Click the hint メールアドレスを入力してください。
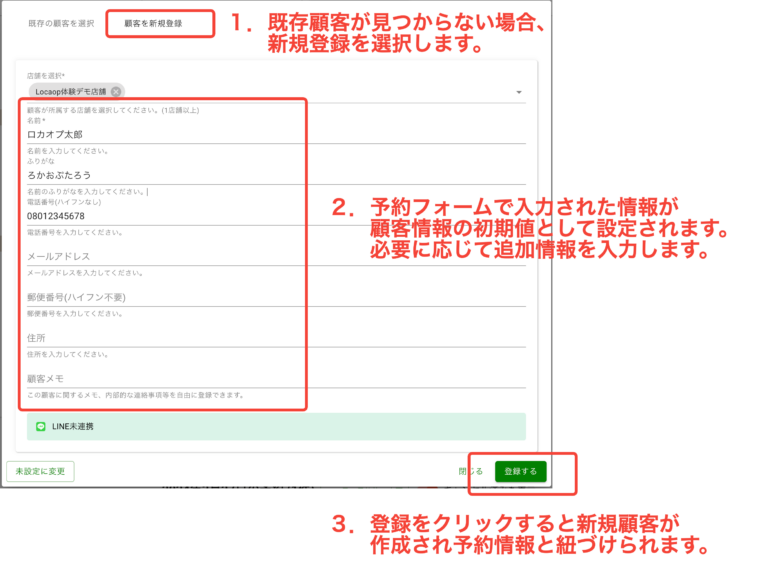This screenshot has width=768, height=577. click(85, 273)
